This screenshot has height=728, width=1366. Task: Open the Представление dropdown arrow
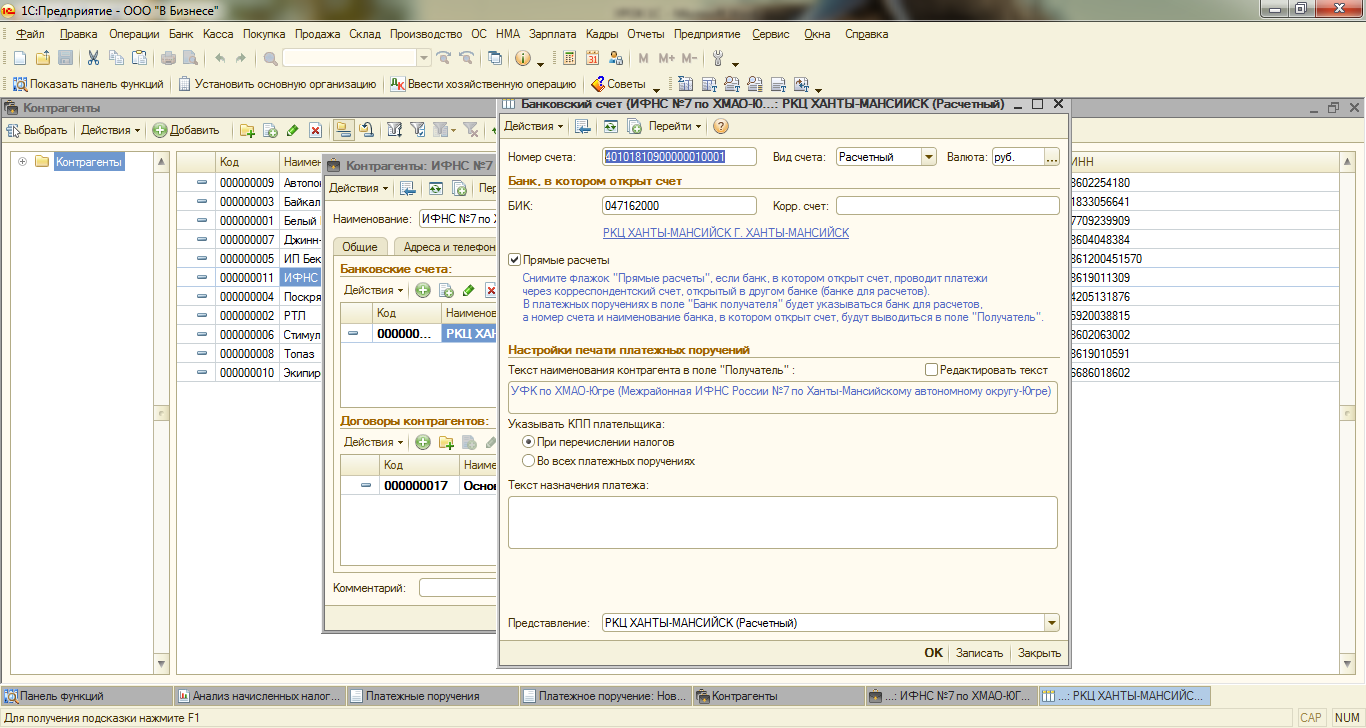(x=1051, y=623)
